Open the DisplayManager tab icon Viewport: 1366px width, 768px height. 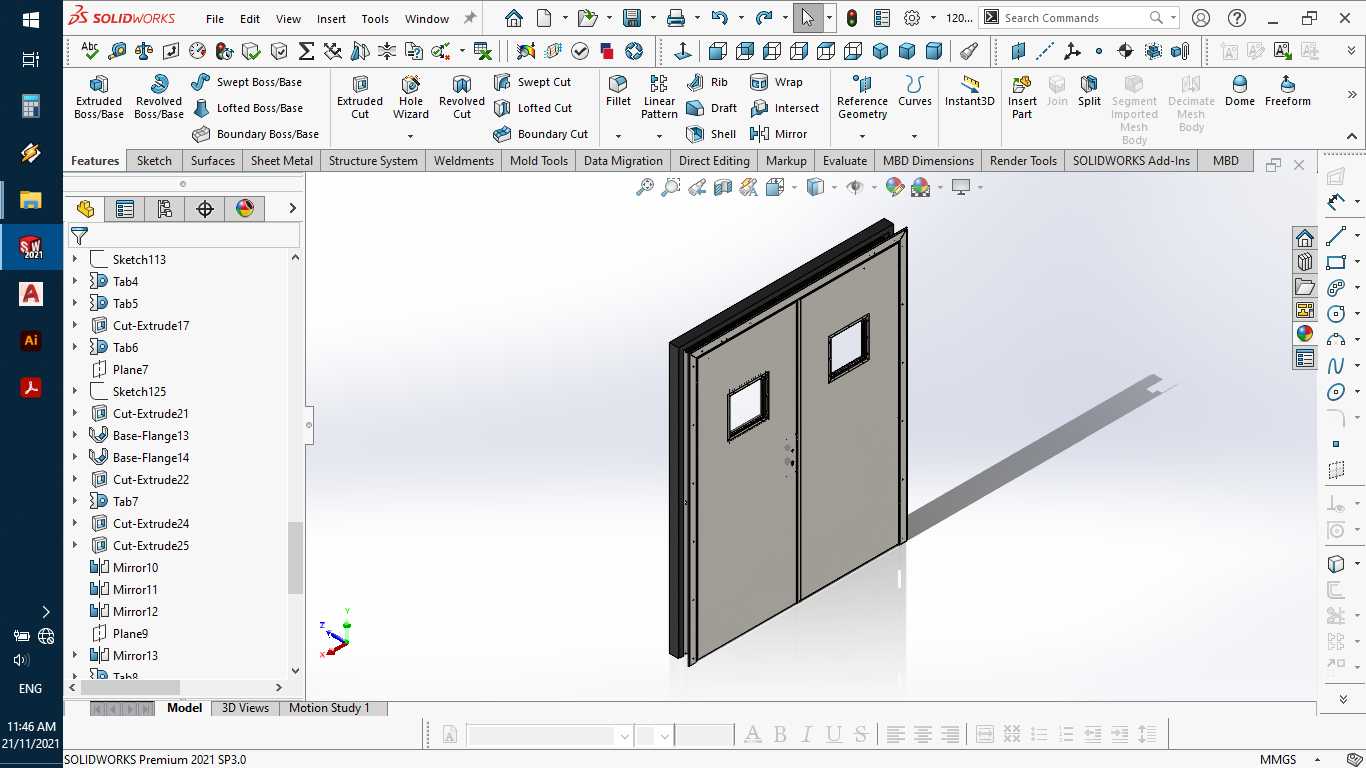click(x=245, y=208)
